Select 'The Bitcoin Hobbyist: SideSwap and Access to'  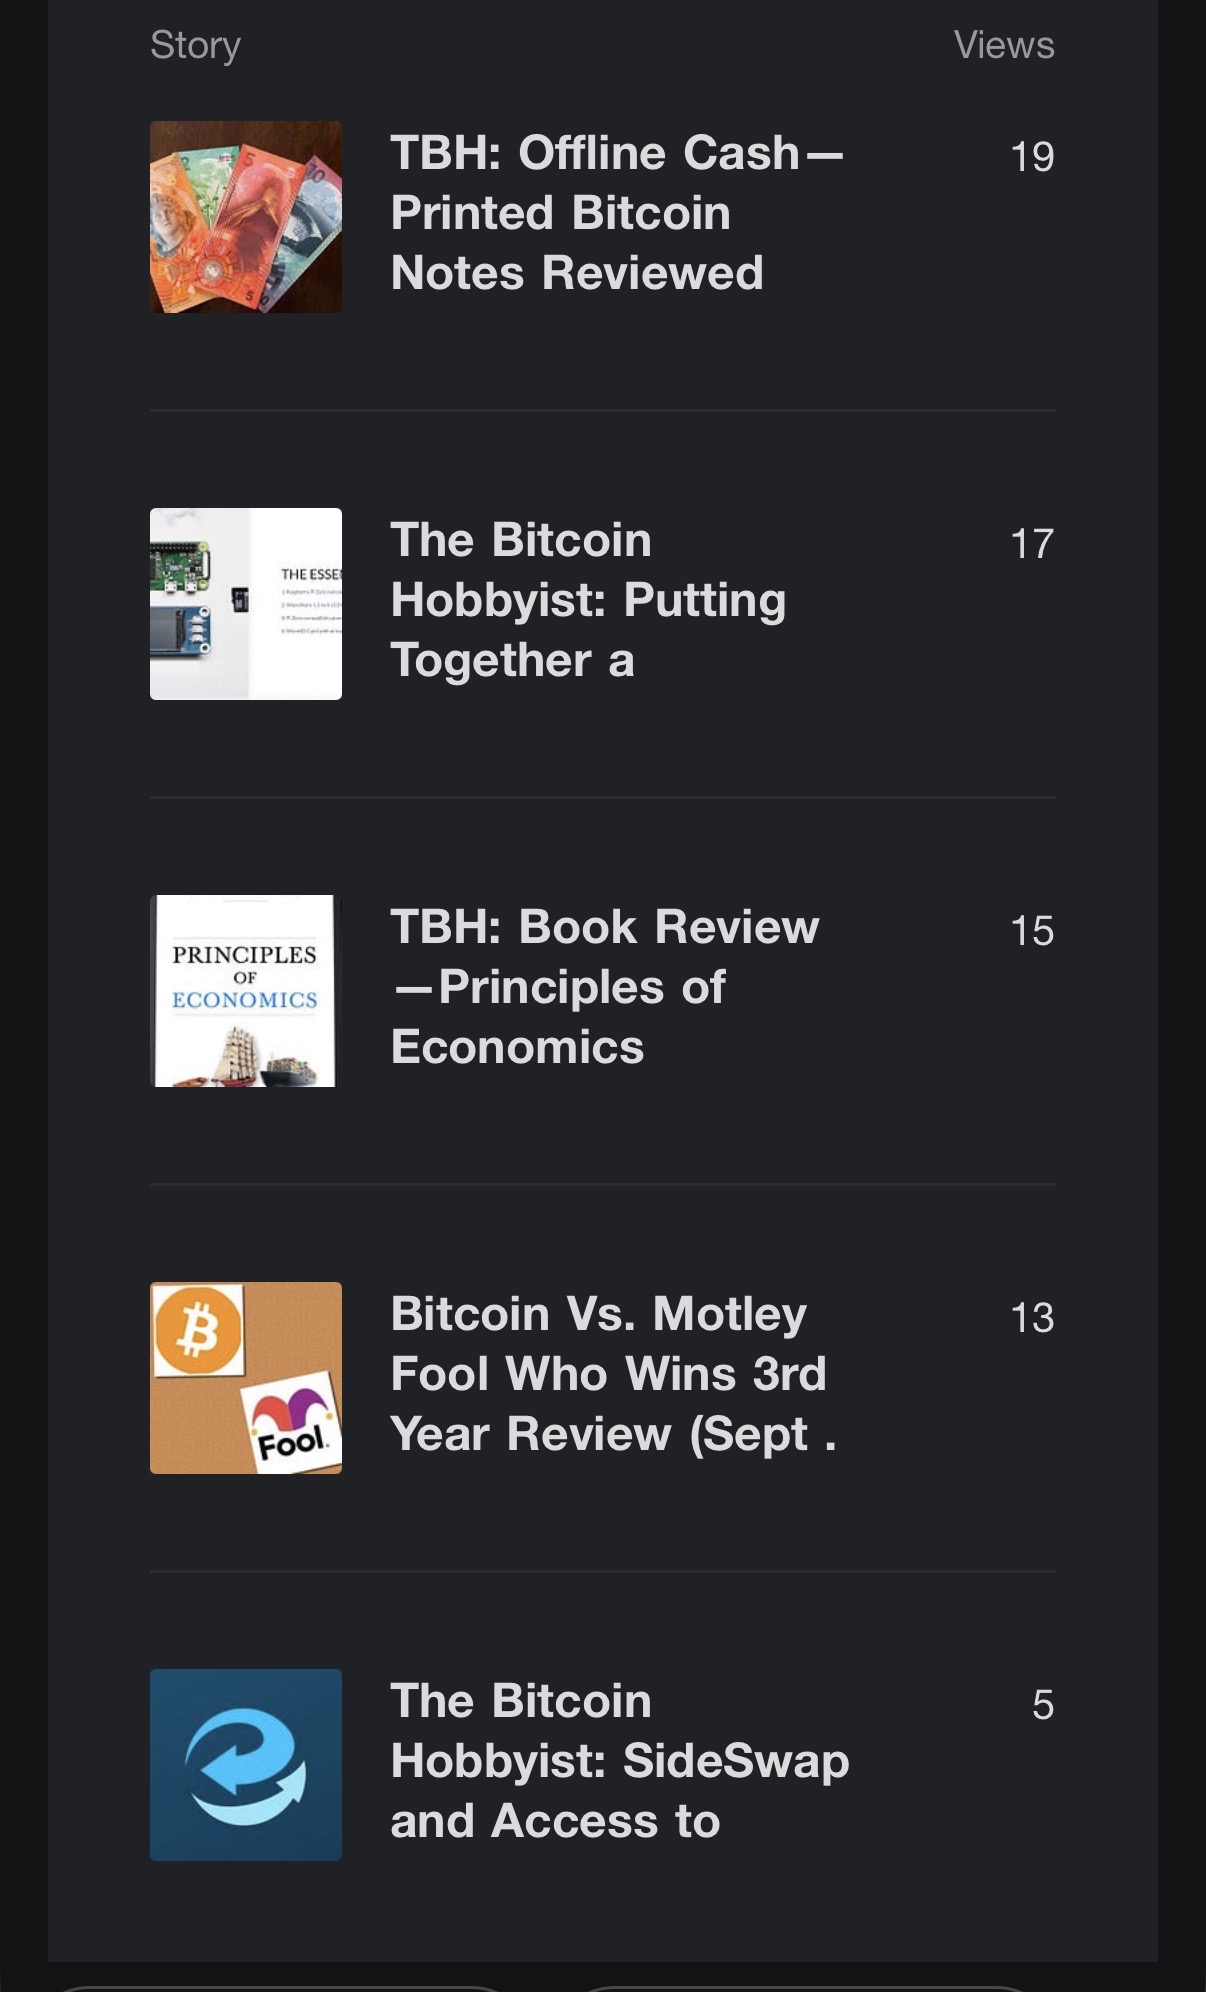tap(619, 1761)
